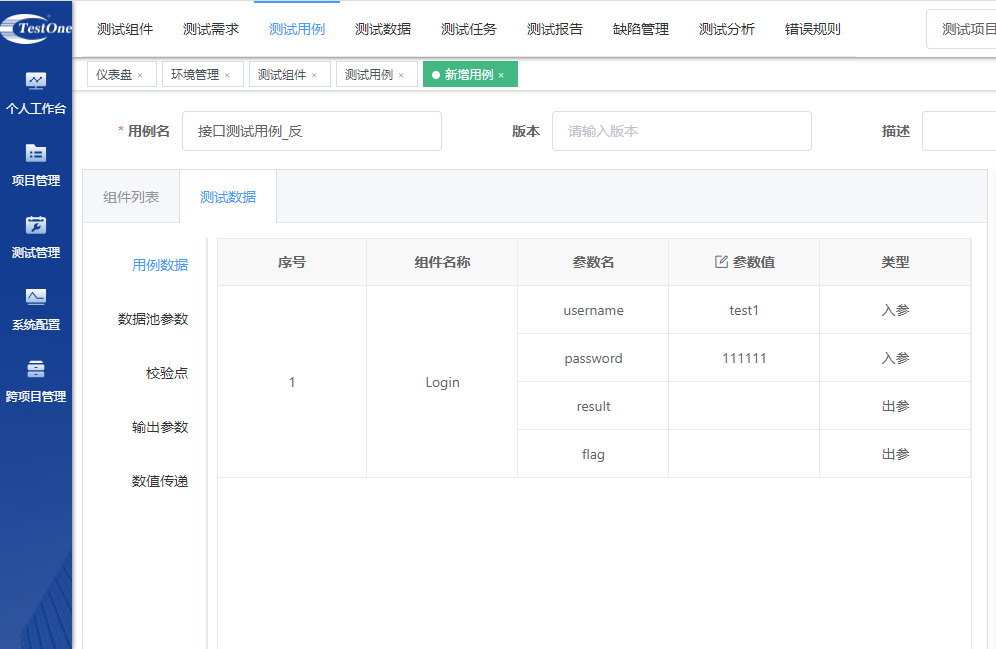This screenshot has width=996, height=649.
Task: Click the 版本 input field
Action: (x=681, y=131)
